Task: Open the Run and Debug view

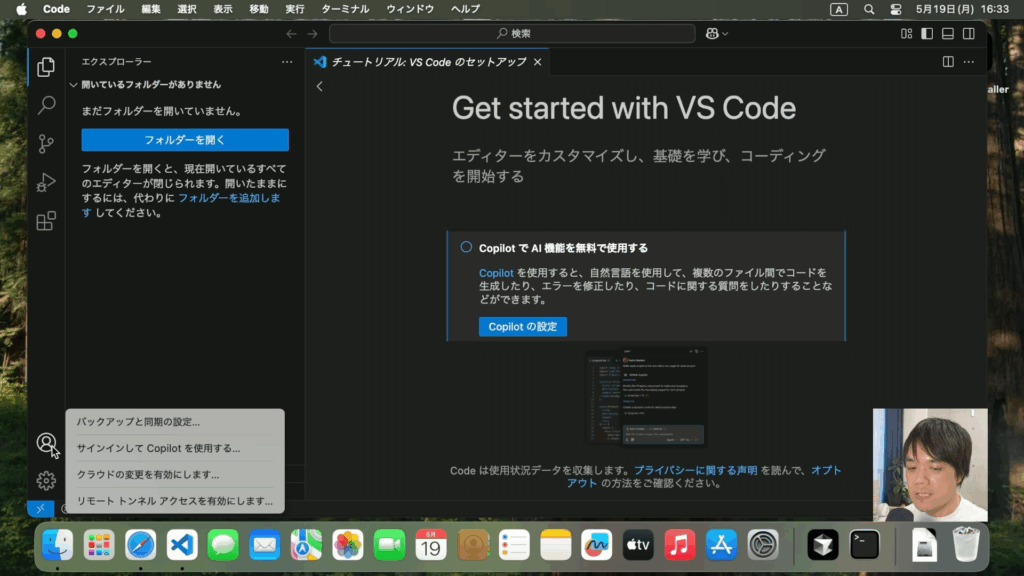Action: tap(46, 183)
